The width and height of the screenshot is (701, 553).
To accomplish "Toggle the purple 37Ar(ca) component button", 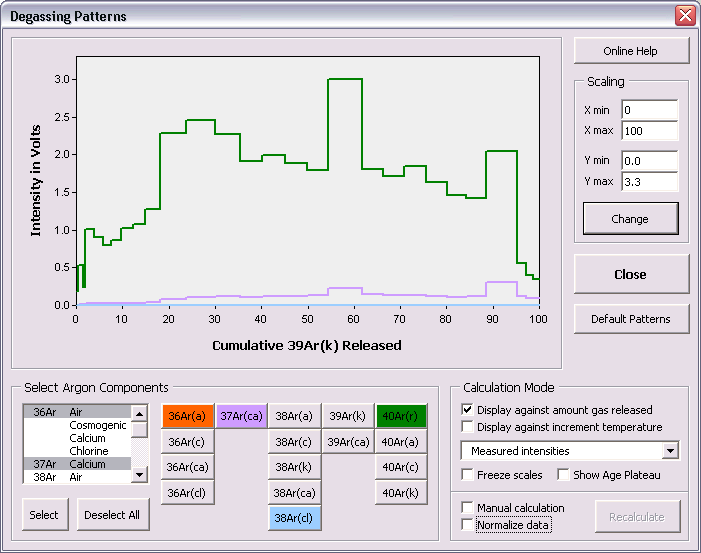I will 240,416.
